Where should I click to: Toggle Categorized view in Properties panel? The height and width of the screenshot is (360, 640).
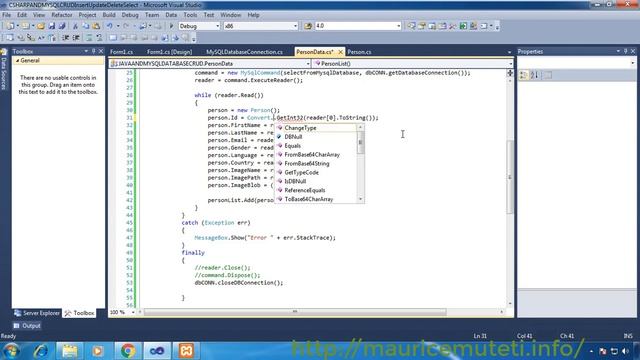(x=523, y=75)
